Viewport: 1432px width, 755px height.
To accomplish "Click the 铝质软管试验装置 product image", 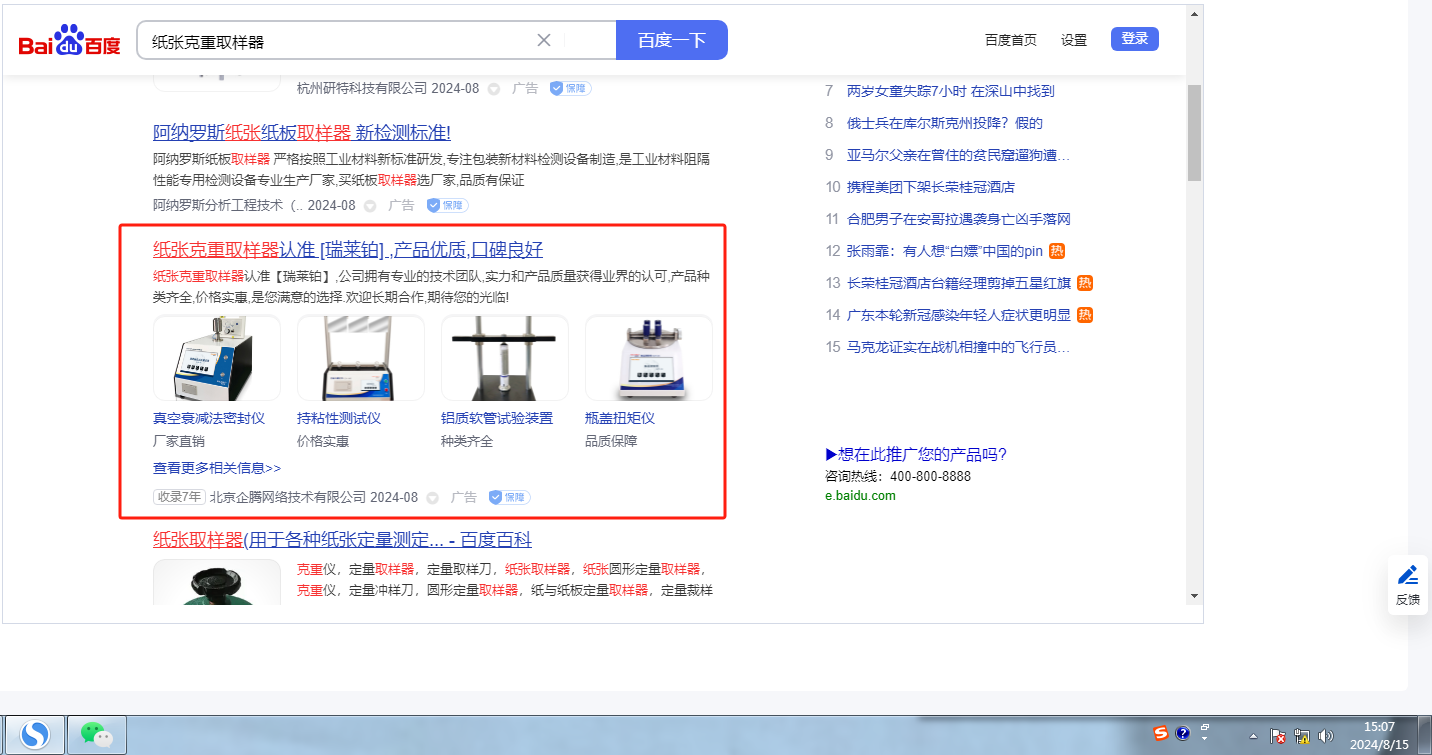I will tap(505, 358).
